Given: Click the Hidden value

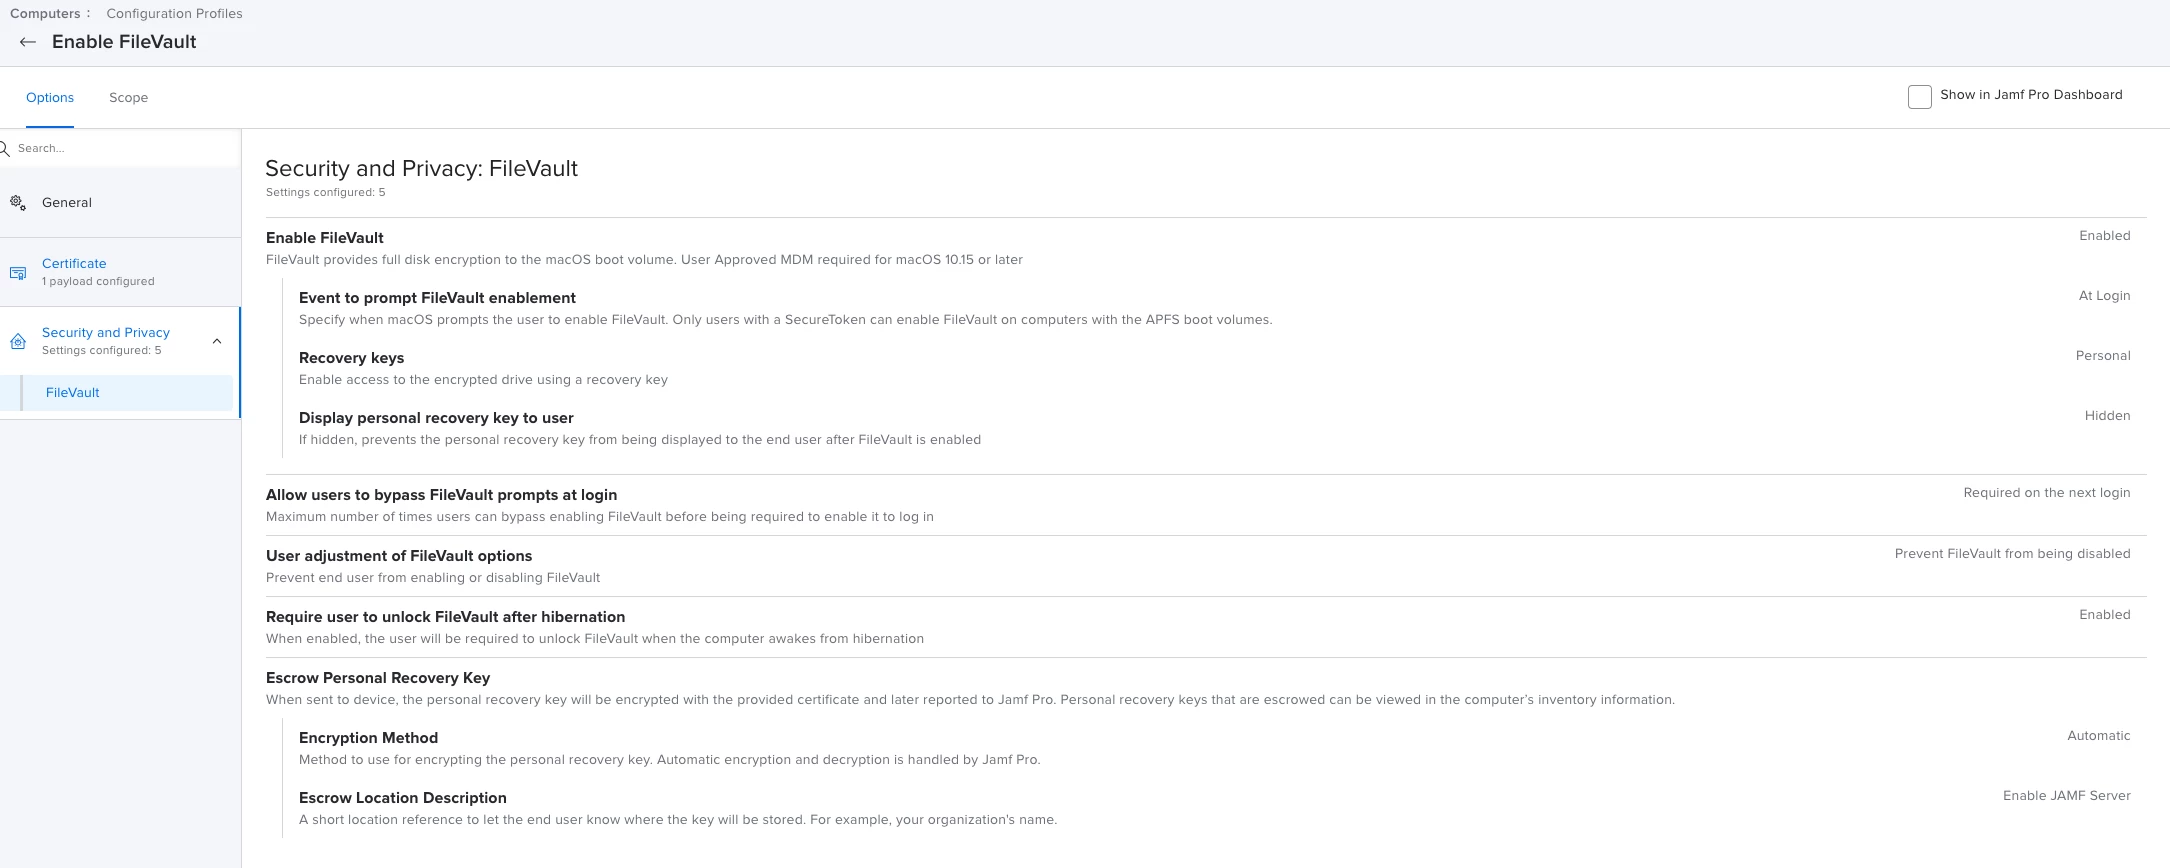Looking at the screenshot, I should (x=2107, y=416).
